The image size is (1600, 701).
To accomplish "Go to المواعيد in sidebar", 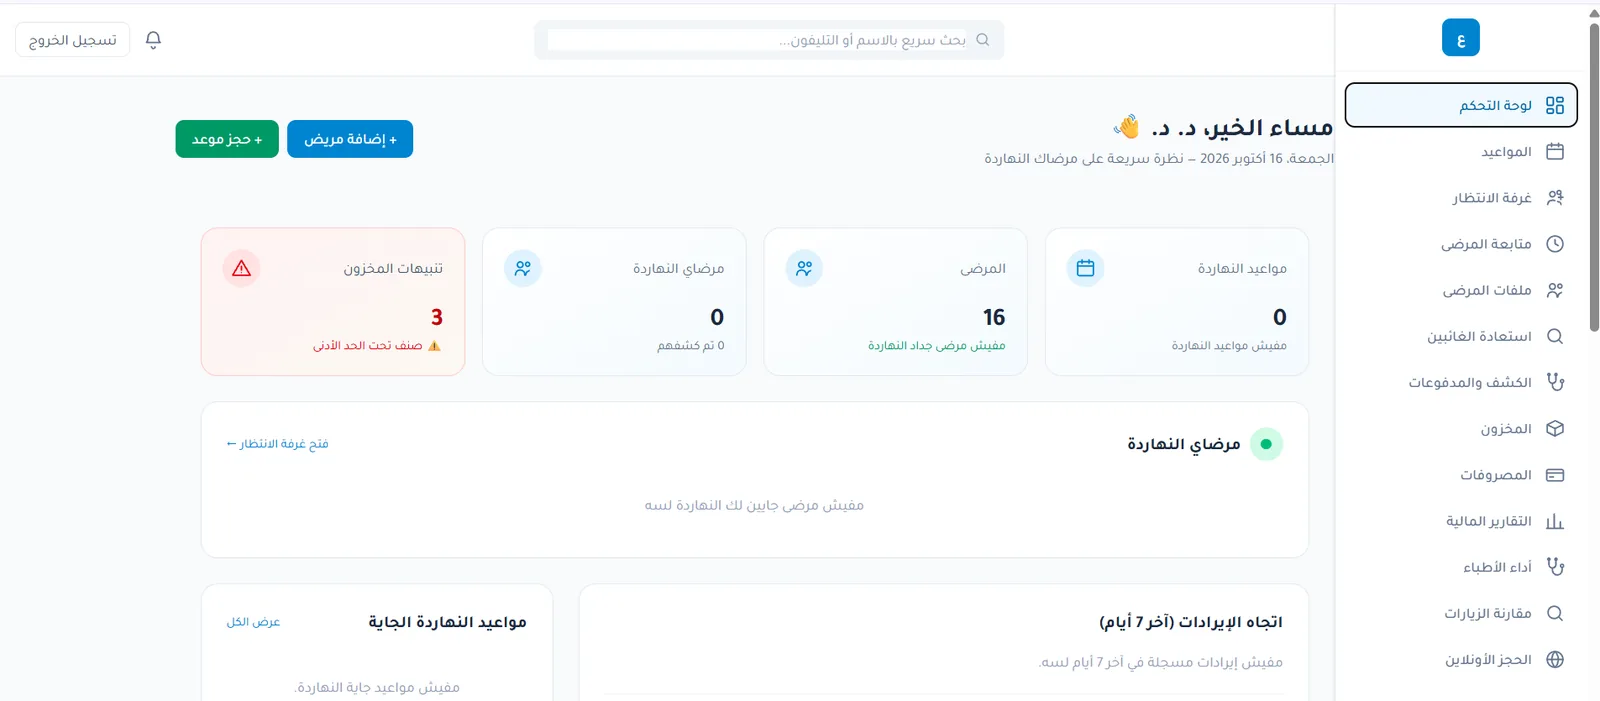I will click(x=1461, y=151).
